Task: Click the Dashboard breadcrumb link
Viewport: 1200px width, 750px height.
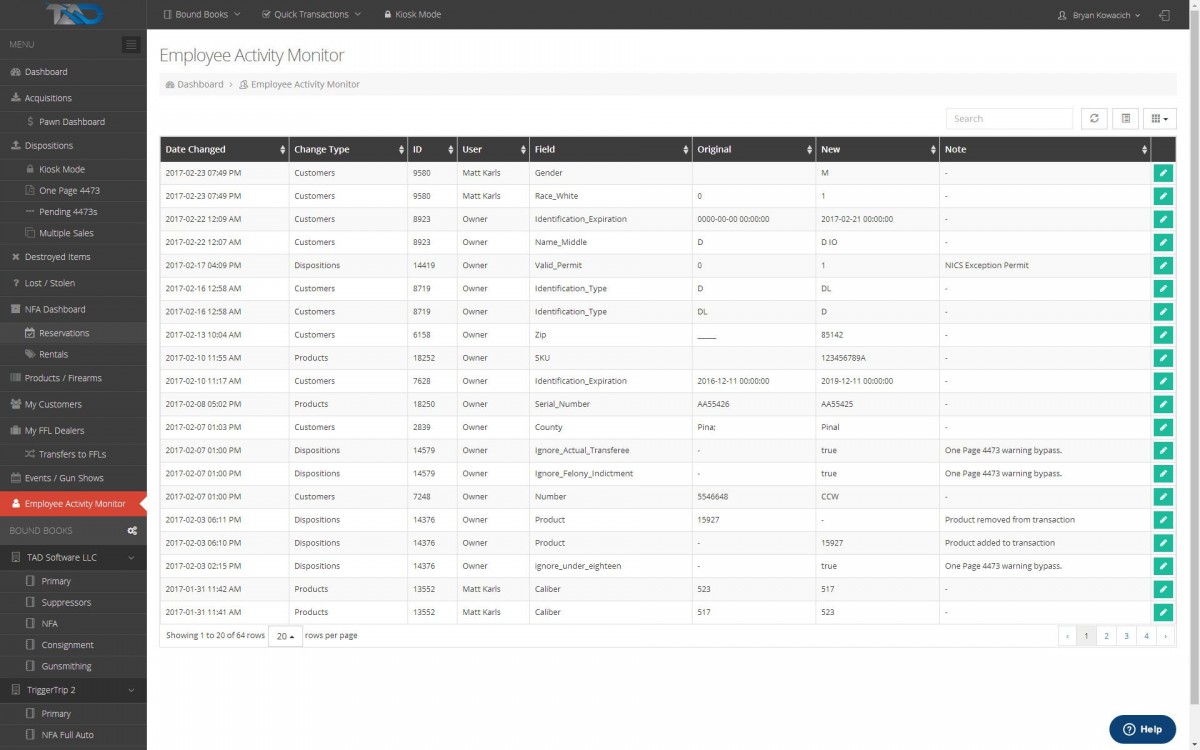Action: point(200,84)
